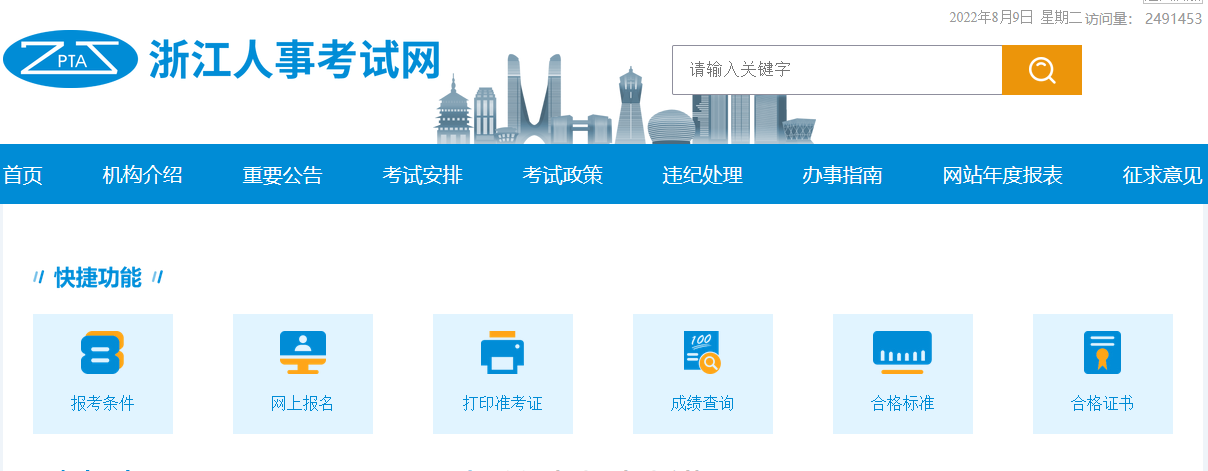Screen dimensions: 1208x471
Task: Open the 成绩查询 score lookup icon
Action: (x=702, y=352)
